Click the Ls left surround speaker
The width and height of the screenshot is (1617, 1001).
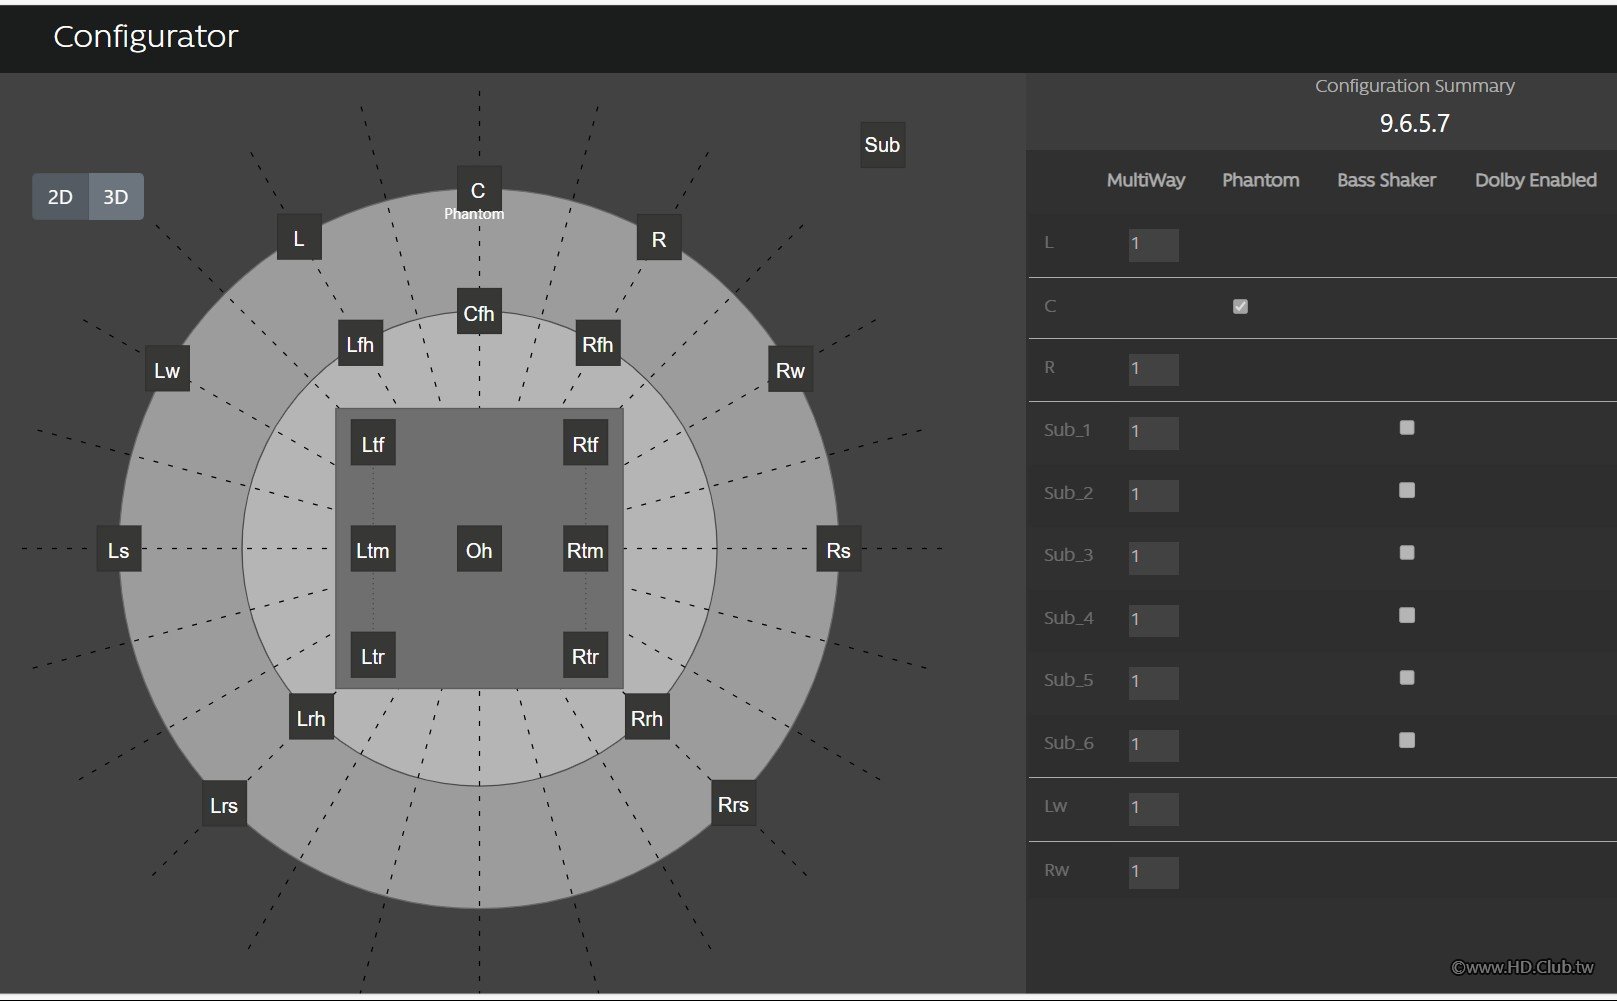(119, 550)
